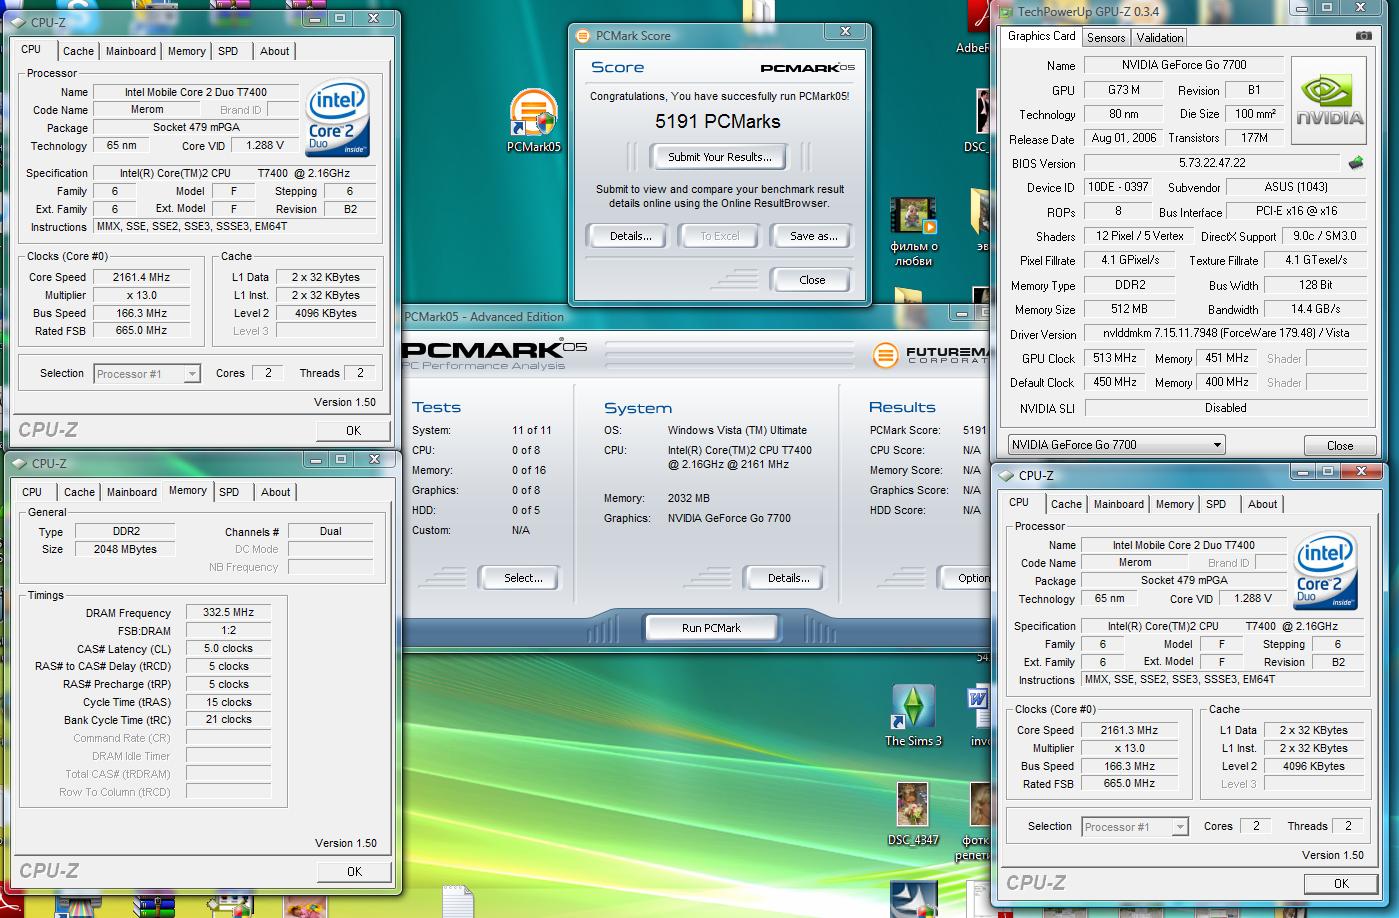Click Save as button in PCMark Score

pos(813,236)
